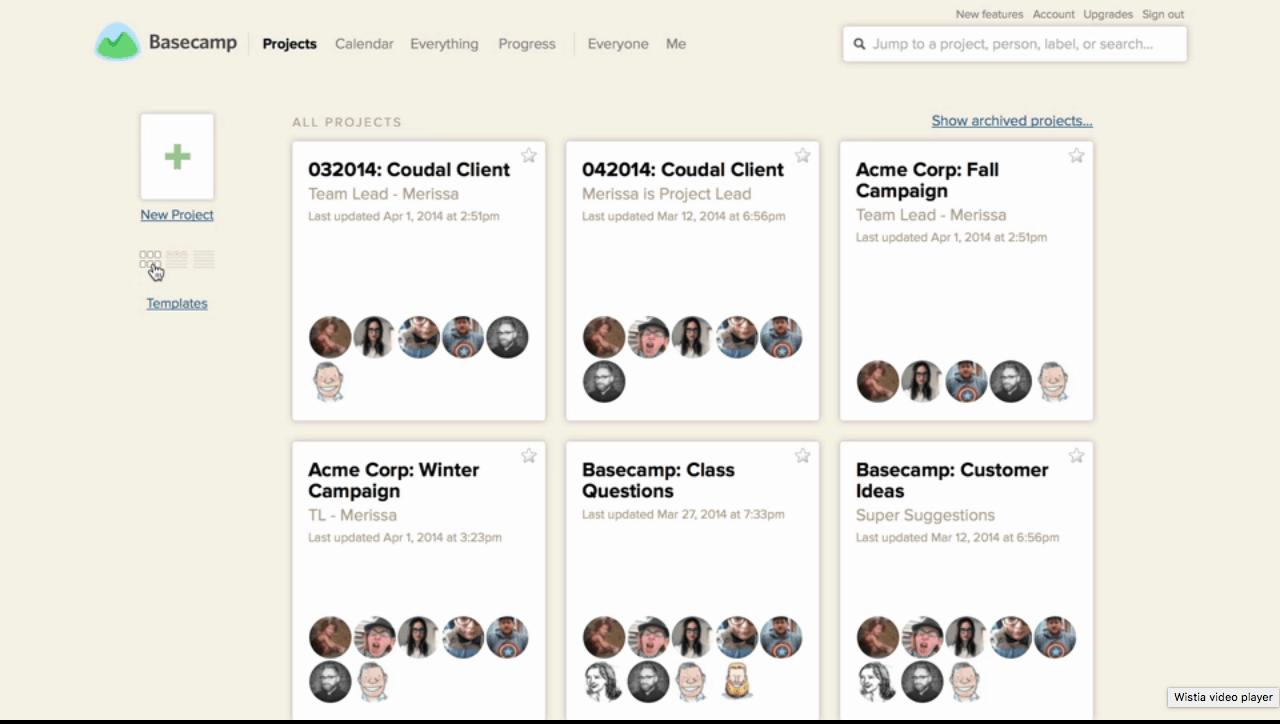The image size is (1280, 724).
Task: Click the New features link
Action: [x=989, y=15]
